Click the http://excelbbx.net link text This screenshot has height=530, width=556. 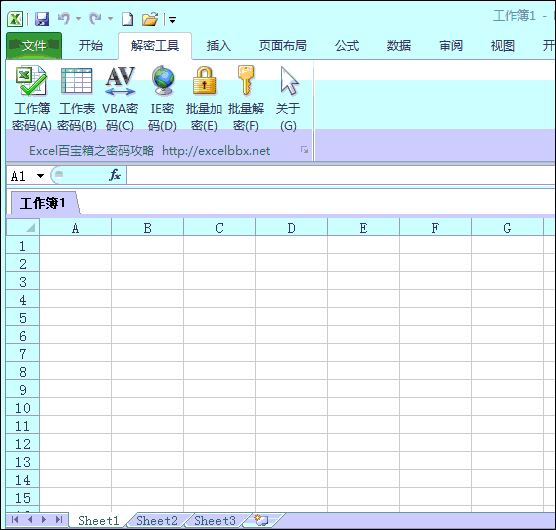coord(216,151)
